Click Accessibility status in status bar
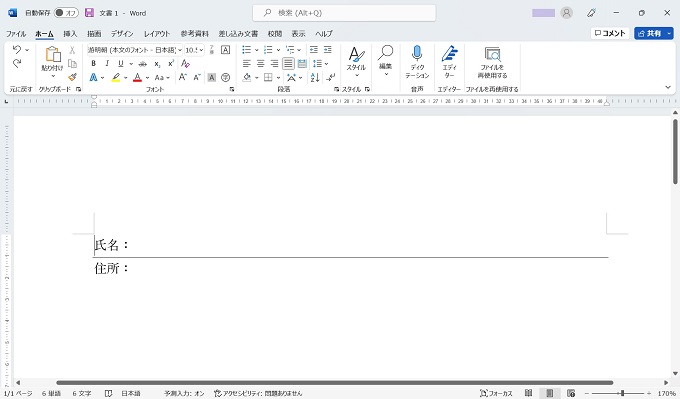 [258, 393]
